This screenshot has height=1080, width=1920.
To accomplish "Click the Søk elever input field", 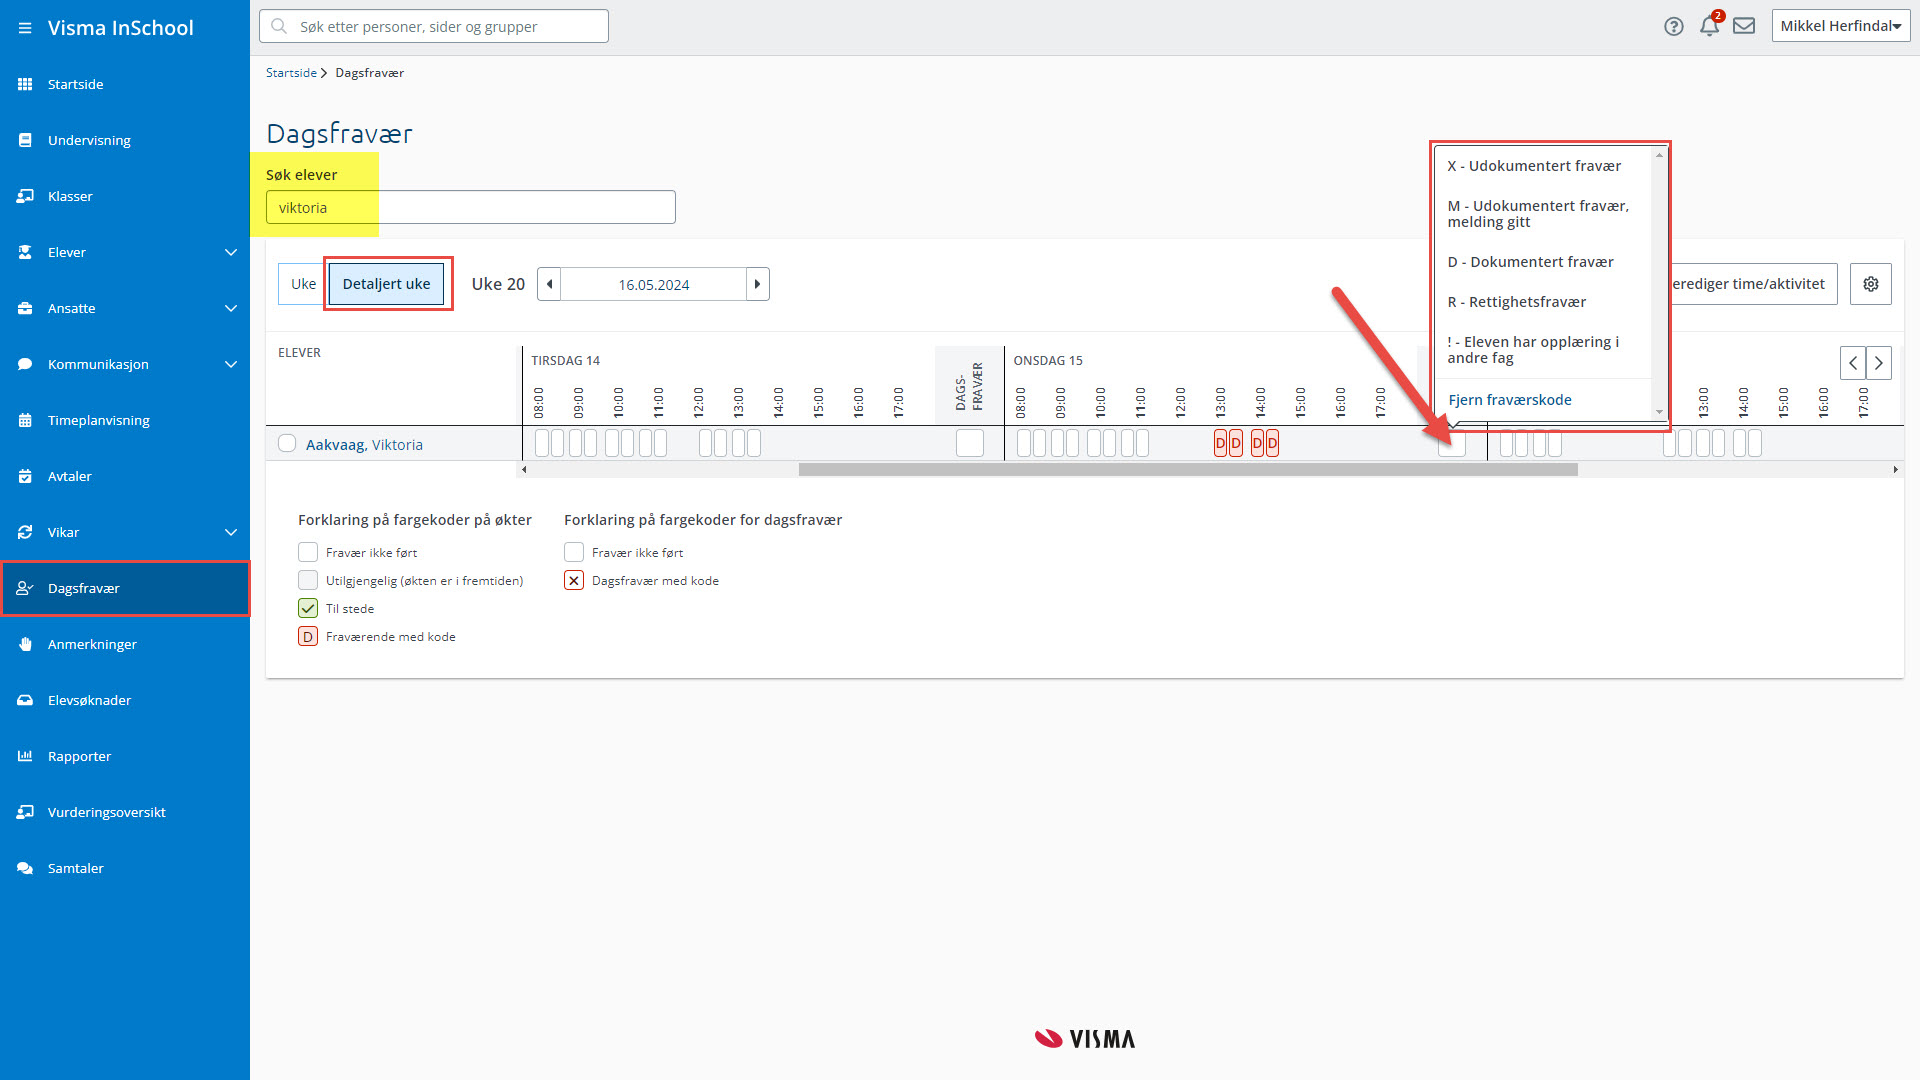I will click(470, 207).
